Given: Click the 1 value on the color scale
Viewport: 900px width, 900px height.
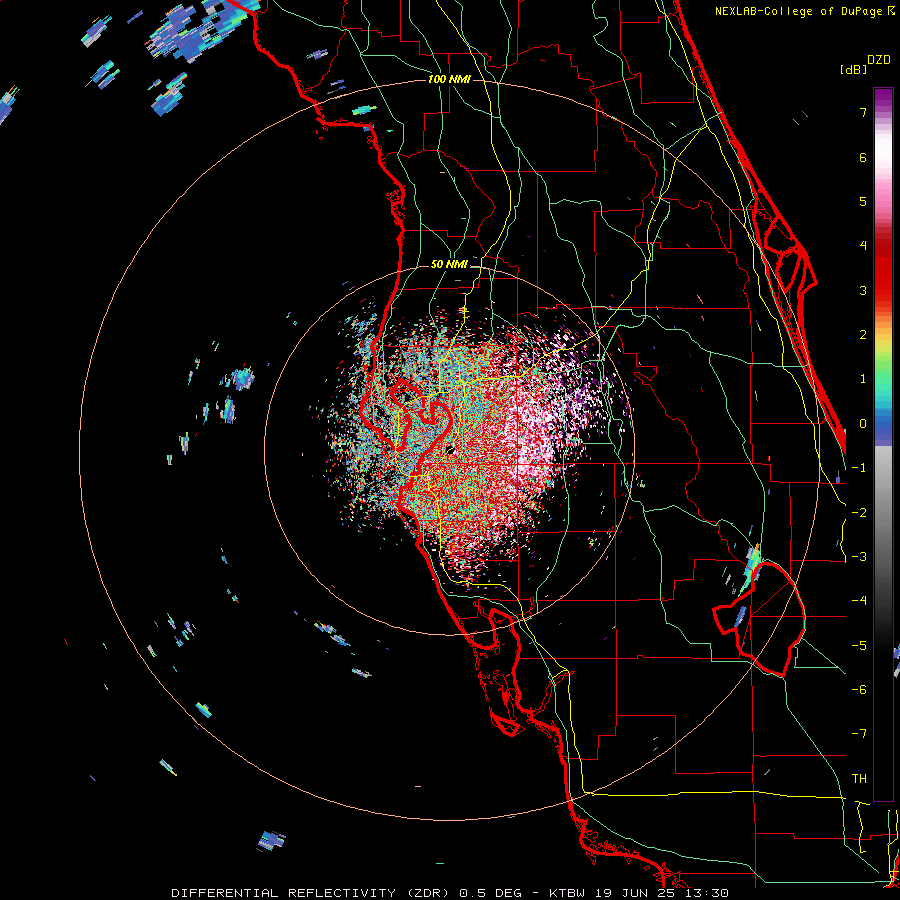Looking at the screenshot, I should [863, 379].
